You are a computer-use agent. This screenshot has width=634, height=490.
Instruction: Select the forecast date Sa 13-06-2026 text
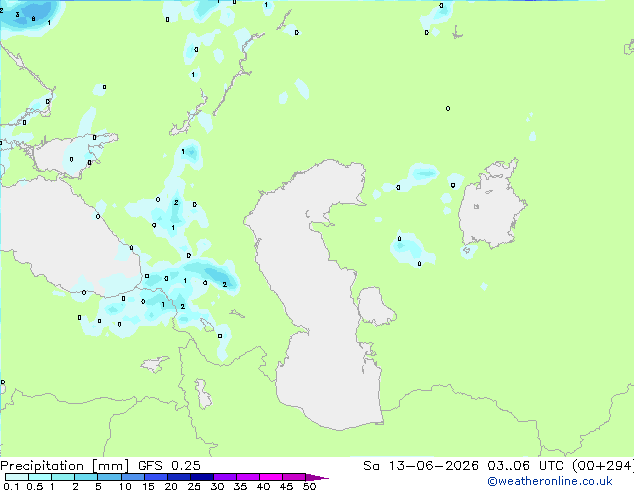421,465
